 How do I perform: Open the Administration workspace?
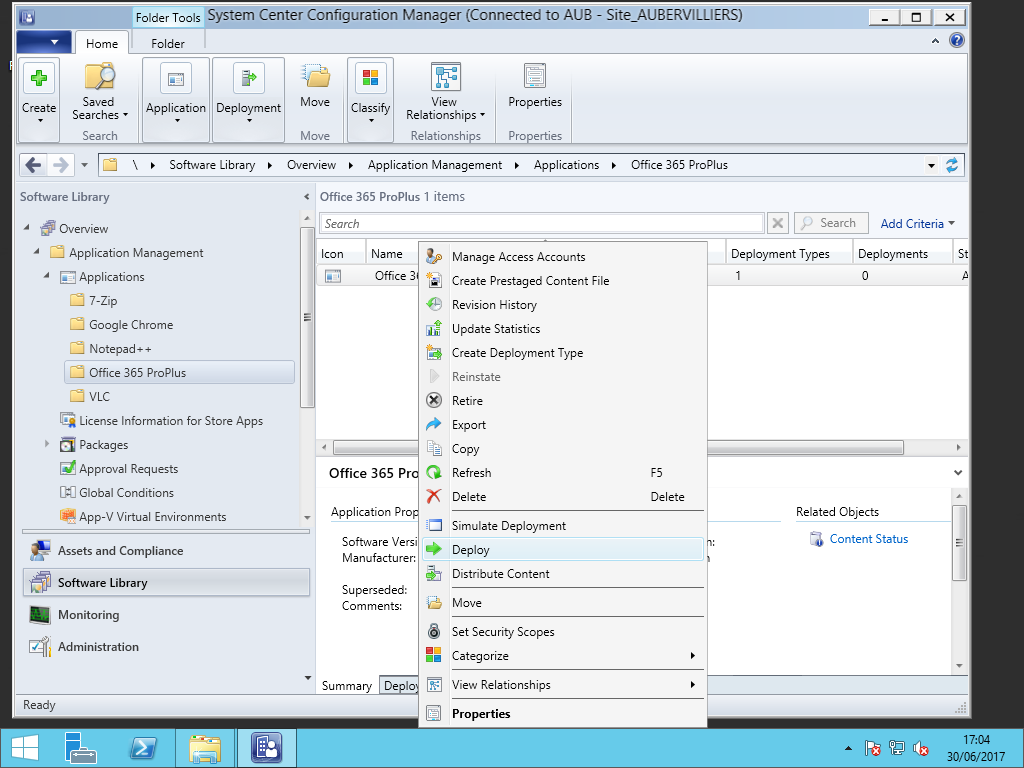pos(166,647)
